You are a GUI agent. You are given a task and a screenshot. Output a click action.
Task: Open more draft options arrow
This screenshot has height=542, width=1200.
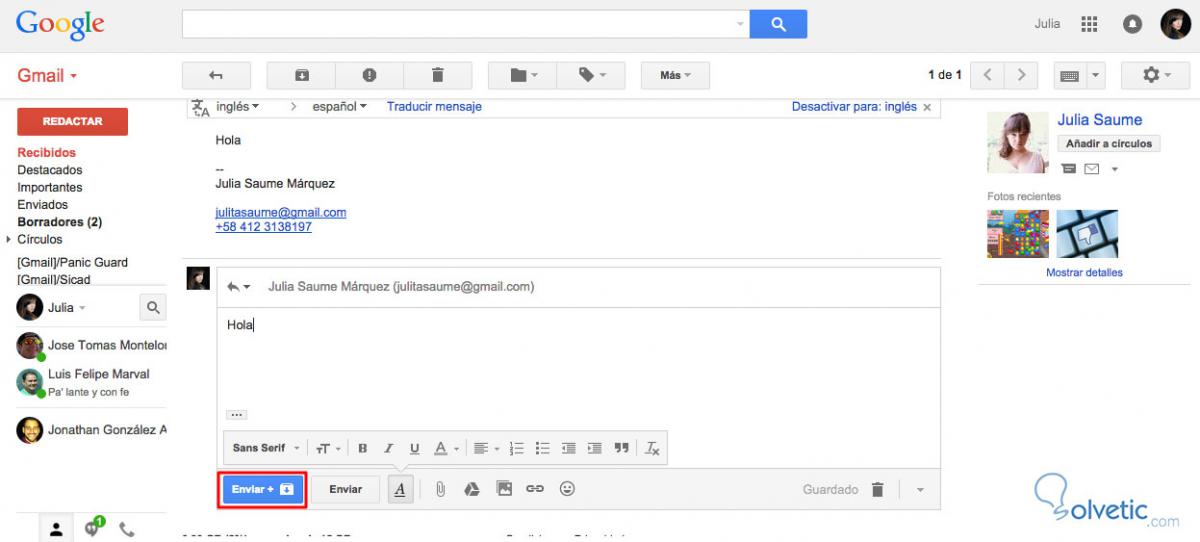[920, 490]
